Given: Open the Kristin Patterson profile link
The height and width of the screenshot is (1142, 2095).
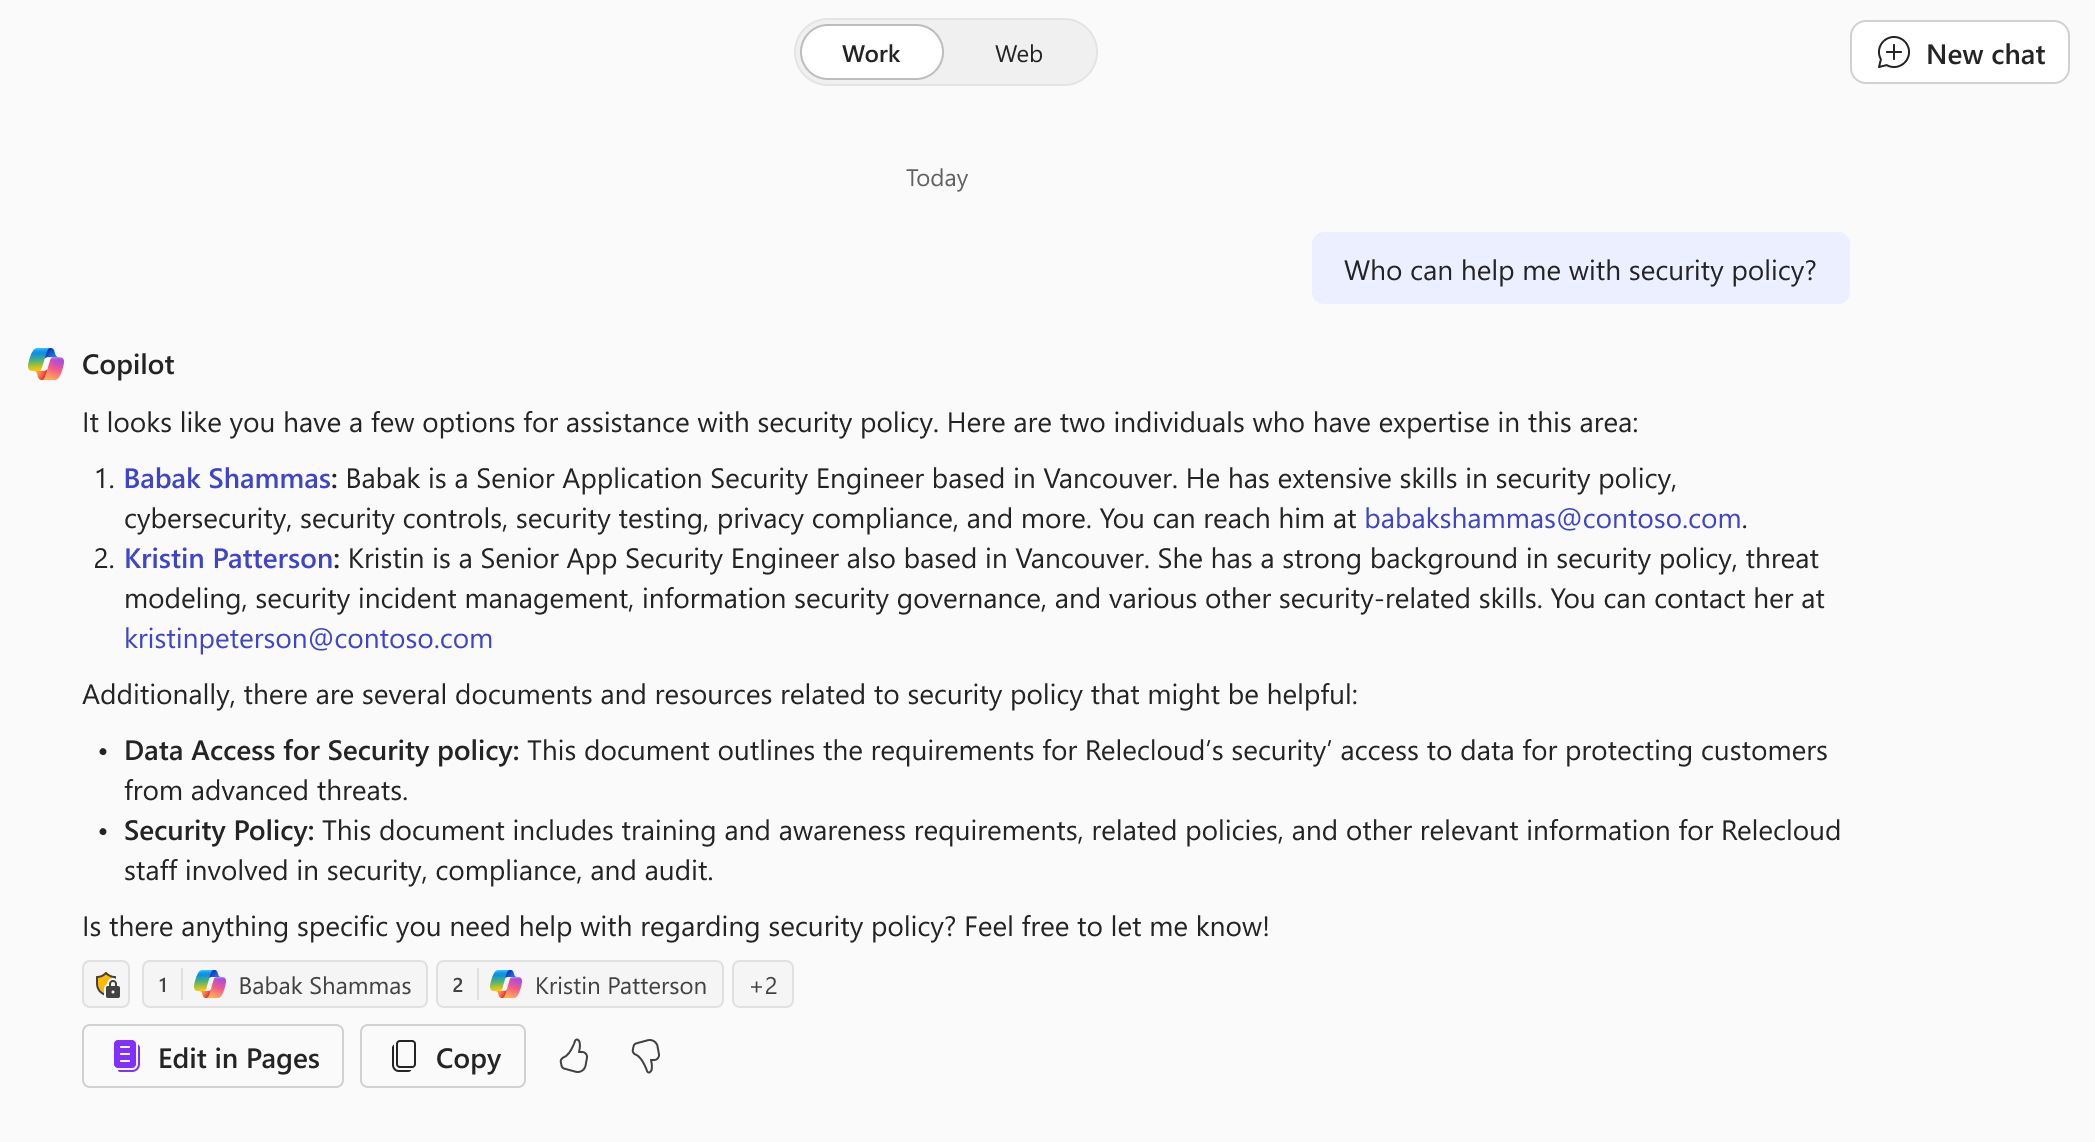Looking at the screenshot, I should pos(228,559).
